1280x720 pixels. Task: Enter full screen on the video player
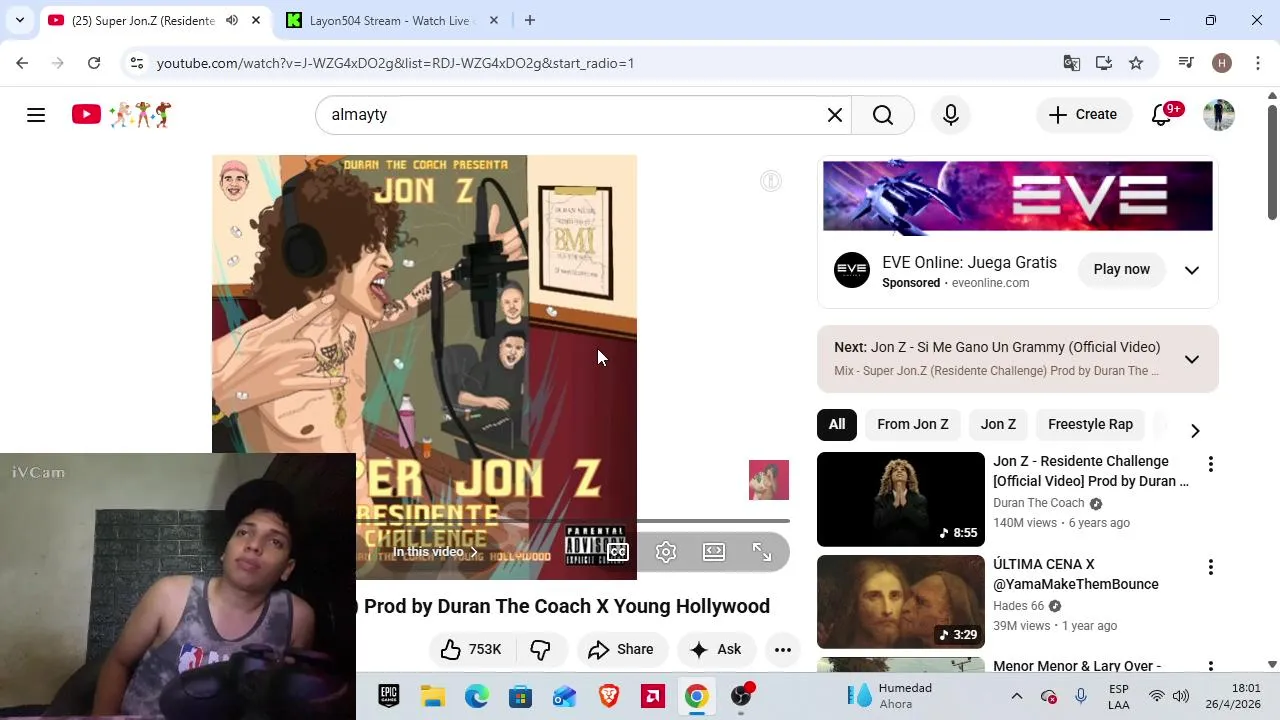[762, 552]
